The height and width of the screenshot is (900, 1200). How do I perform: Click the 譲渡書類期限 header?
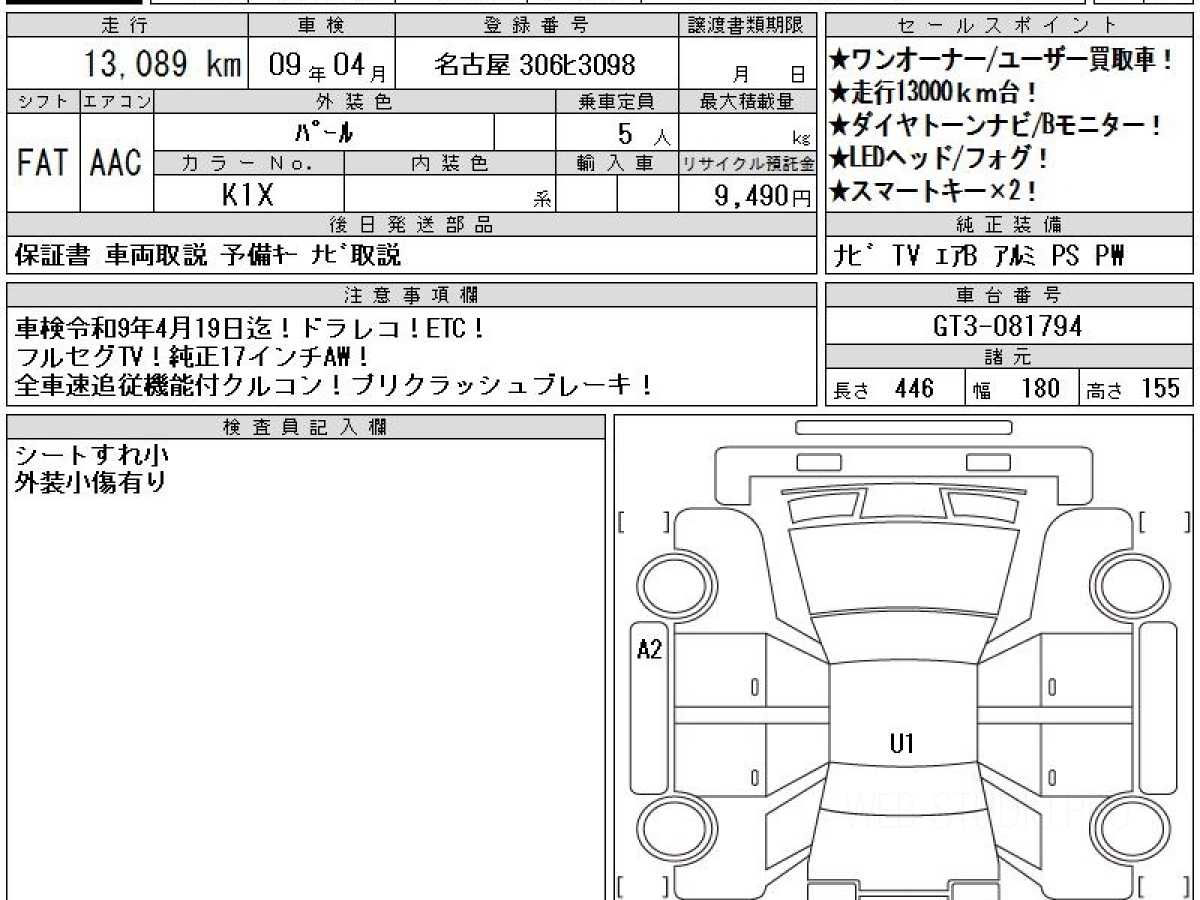pyautogui.click(x=746, y=25)
